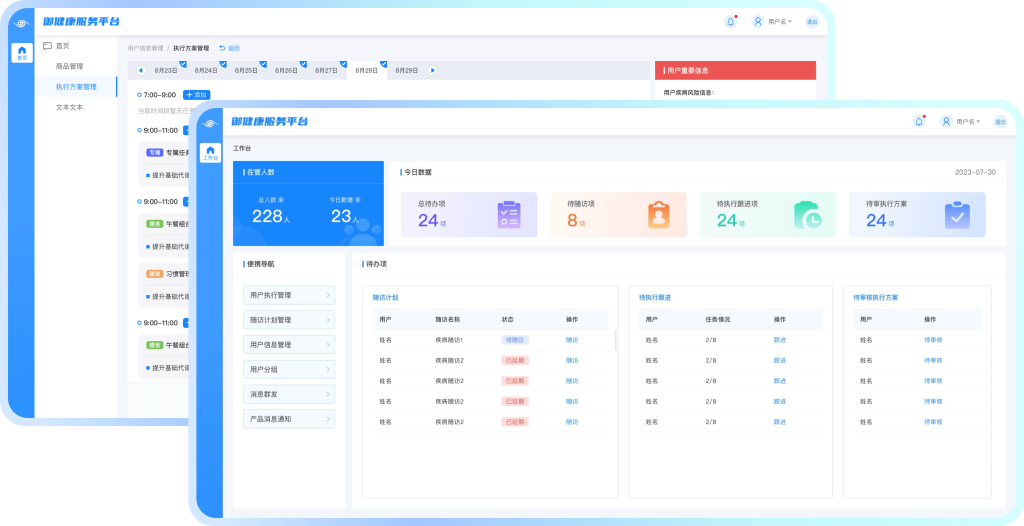
Task: Click the green clock icon on 待执行跟进项 card
Action: pyautogui.click(x=808, y=214)
